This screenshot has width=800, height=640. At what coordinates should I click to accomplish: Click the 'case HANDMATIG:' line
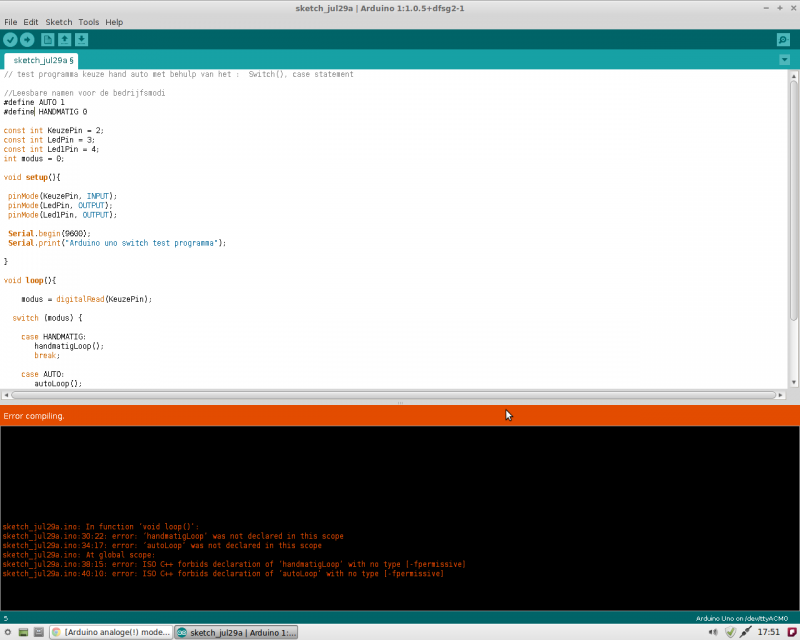coord(54,337)
